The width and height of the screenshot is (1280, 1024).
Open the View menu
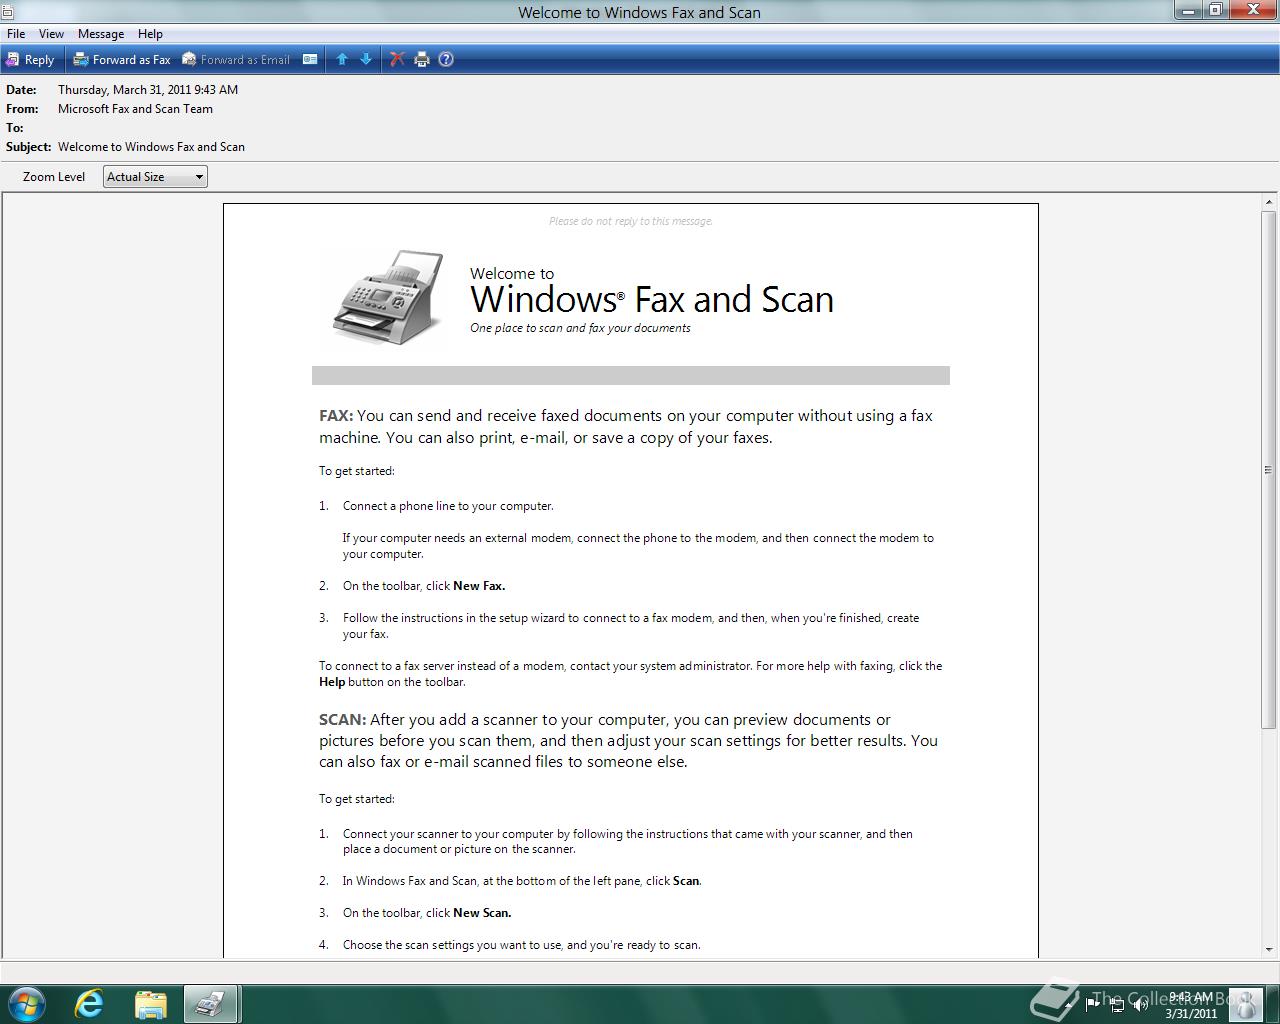51,34
